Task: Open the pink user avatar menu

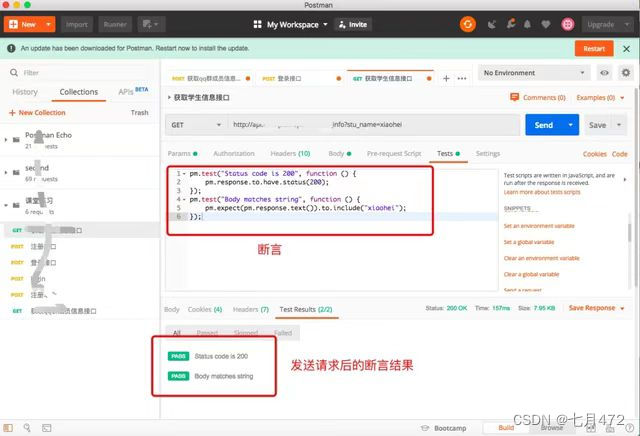Action: coord(567,24)
